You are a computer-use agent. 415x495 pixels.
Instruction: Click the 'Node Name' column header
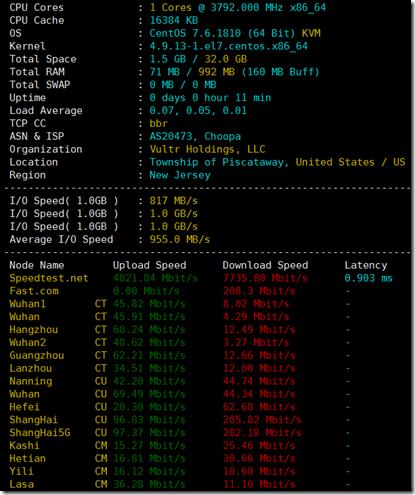(37, 265)
